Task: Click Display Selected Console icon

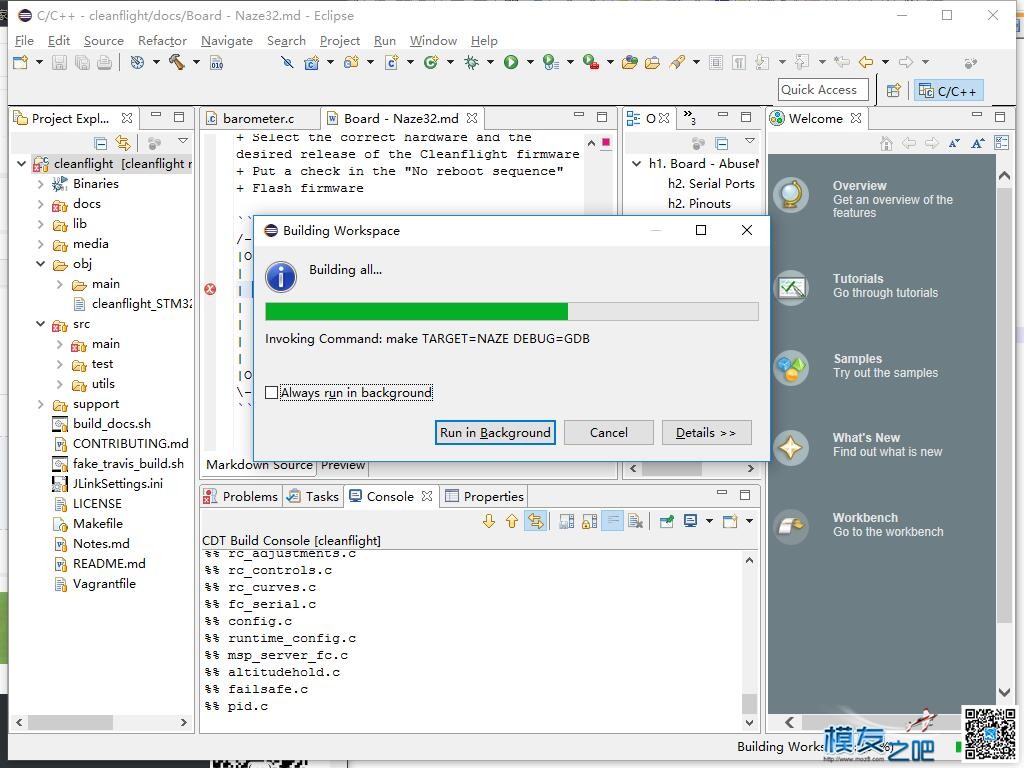Action: [690, 521]
